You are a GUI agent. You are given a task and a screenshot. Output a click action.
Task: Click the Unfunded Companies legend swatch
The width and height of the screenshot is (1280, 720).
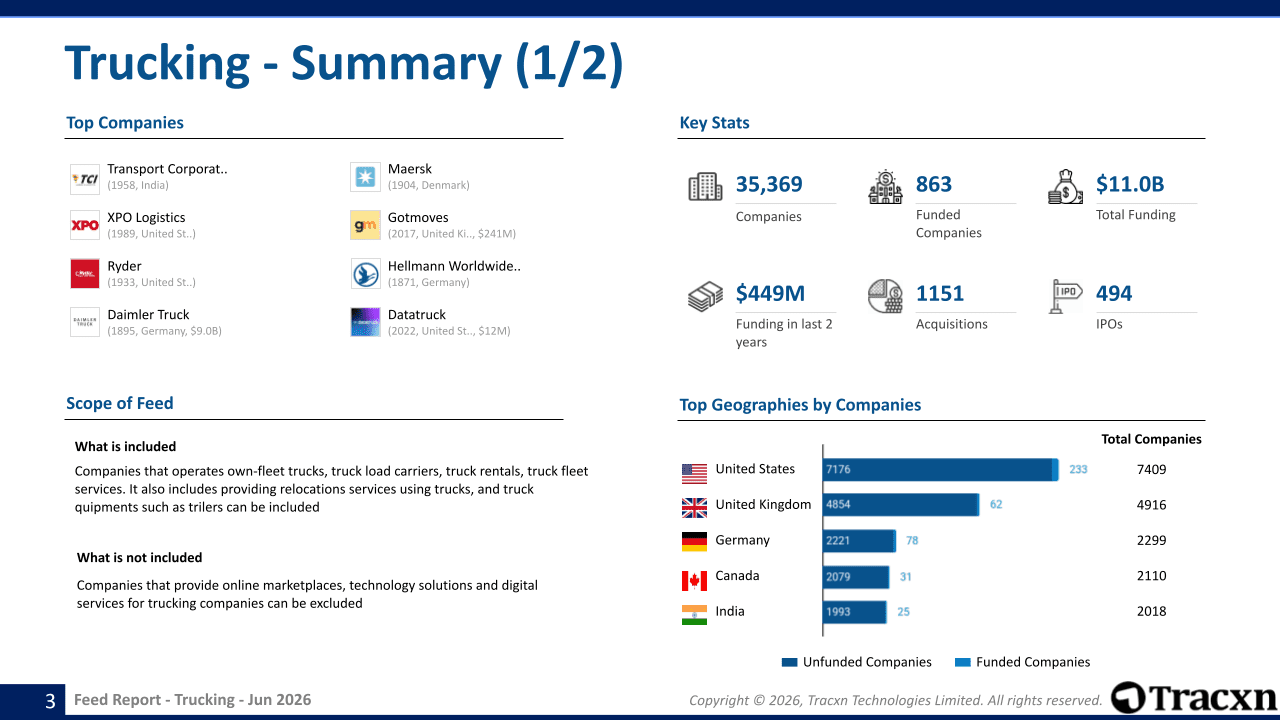(x=789, y=662)
